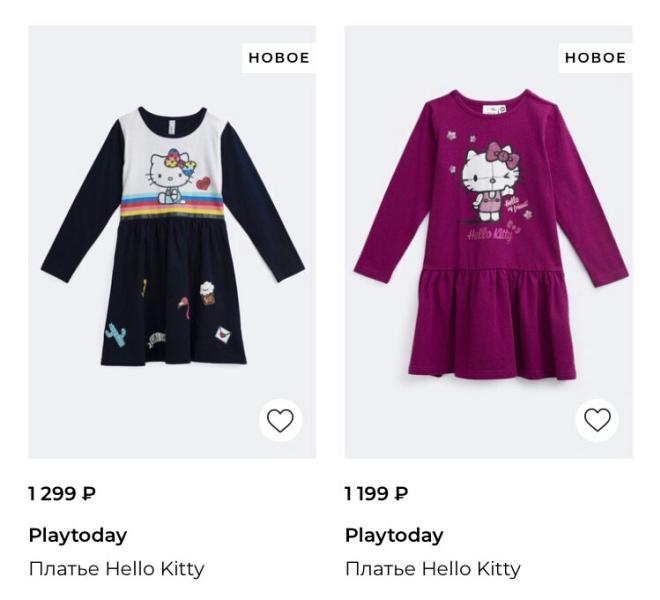Open the Playtoday brand link under 1 299 ₽

pyautogui.click(x=78, y=535)
